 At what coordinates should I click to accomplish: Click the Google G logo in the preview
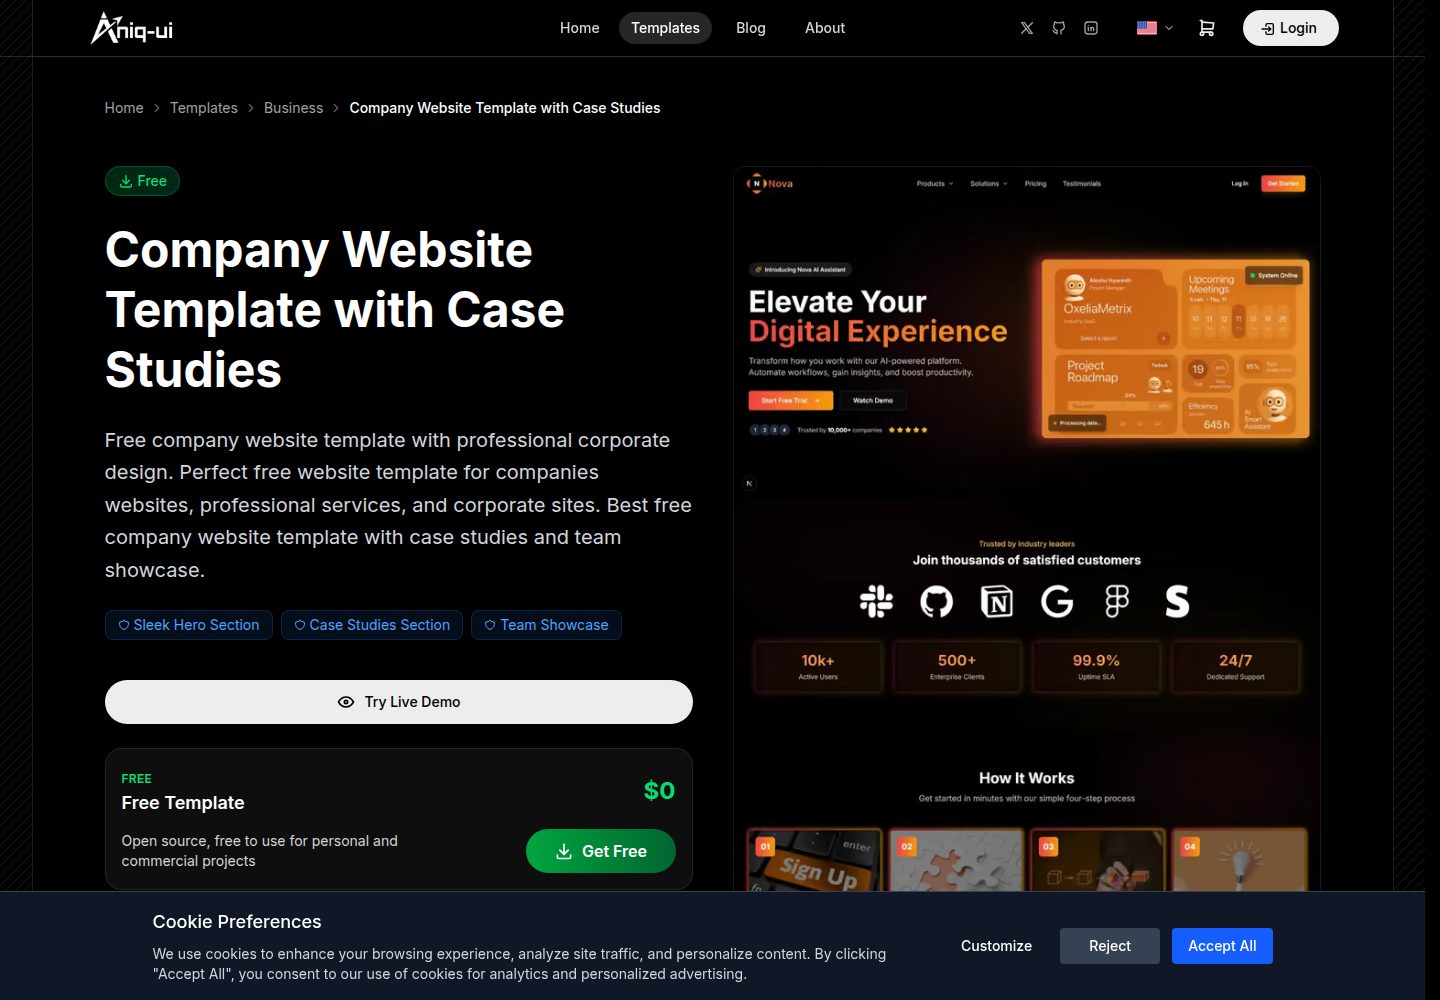click(1057, 601)
